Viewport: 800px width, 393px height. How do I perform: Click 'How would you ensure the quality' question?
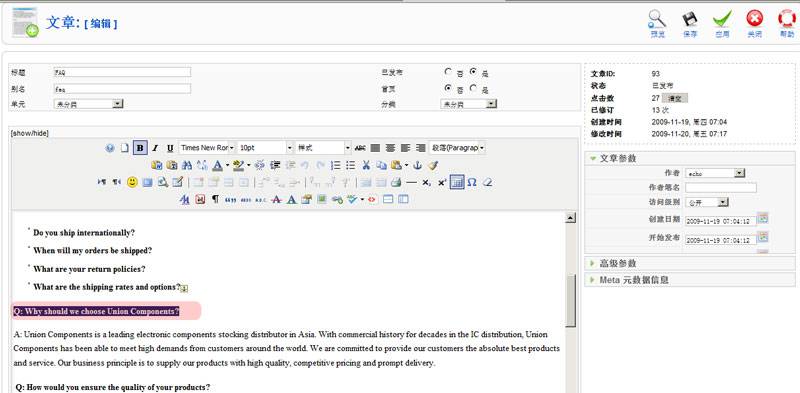pyautogui.click(x=113, y=387)
